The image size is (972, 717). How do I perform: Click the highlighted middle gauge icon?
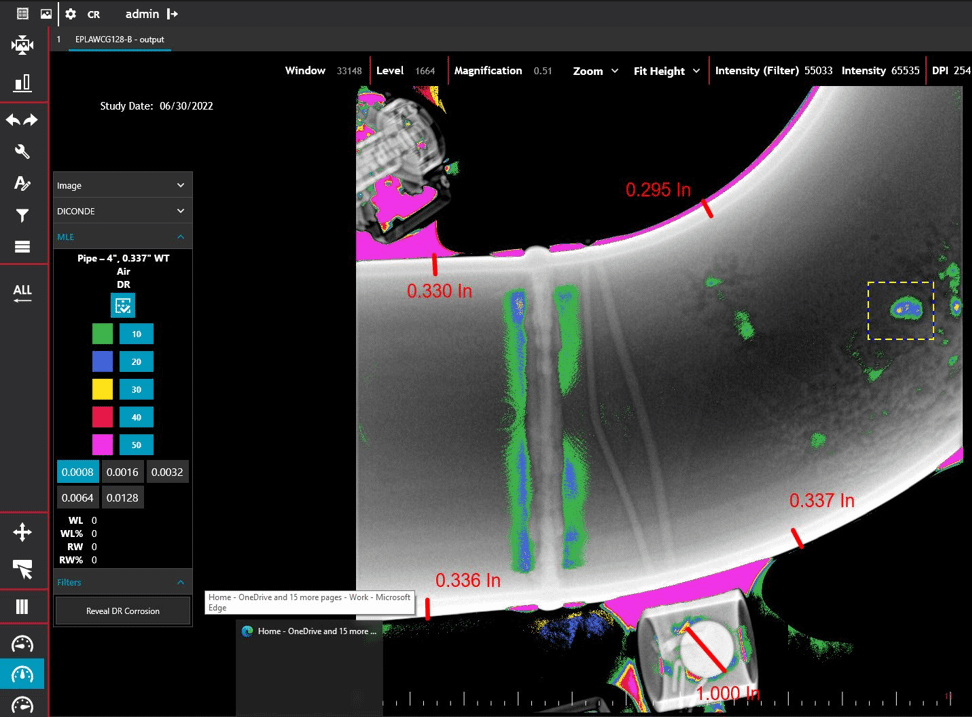pyautogui.click(x=22, y=675)
